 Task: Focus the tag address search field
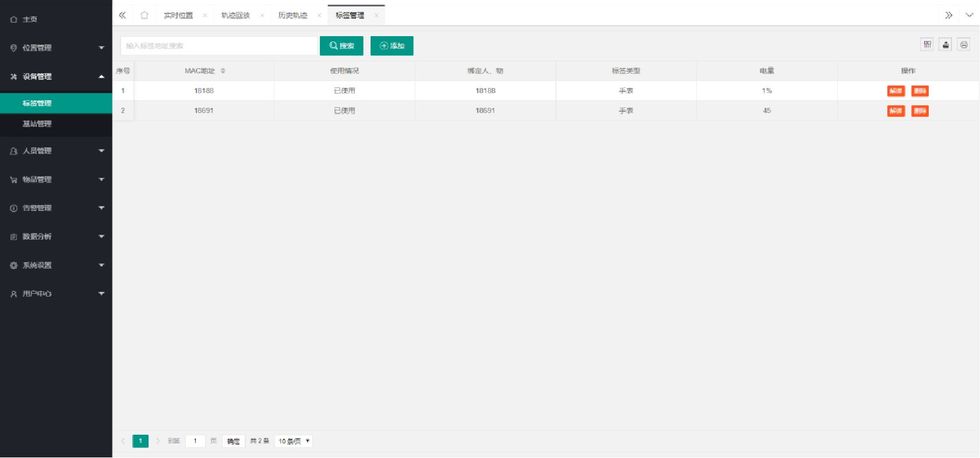pyautogui.click(x=218, y=46)
